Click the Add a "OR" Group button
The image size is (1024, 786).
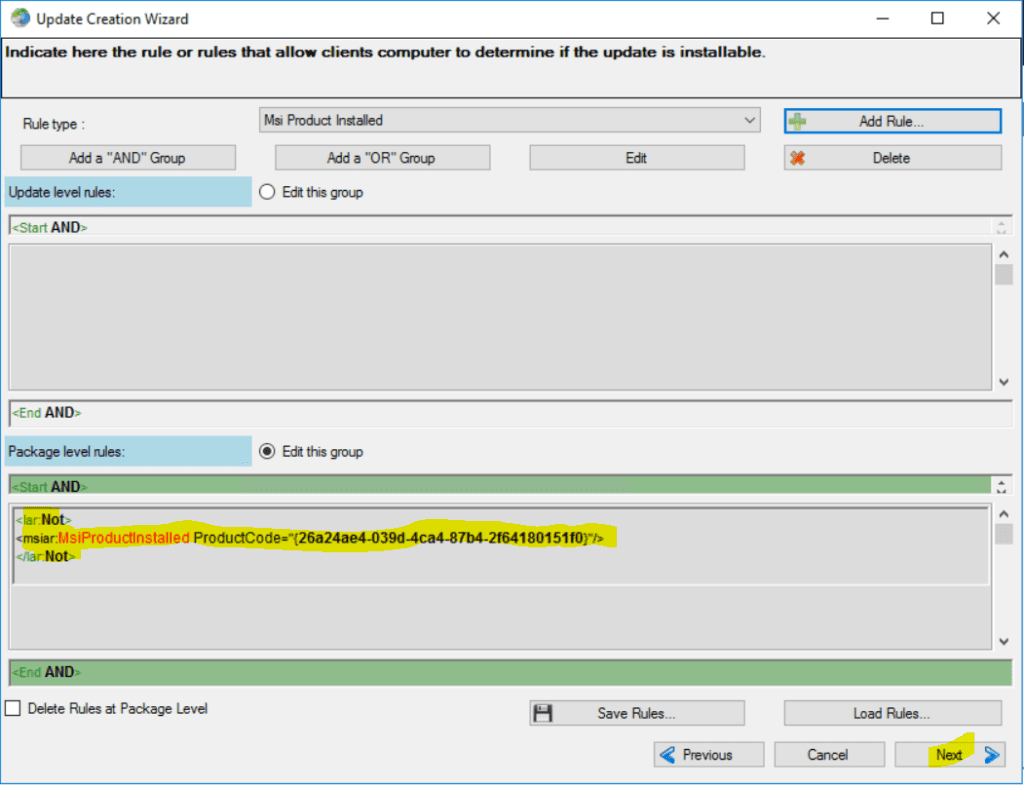point(382,157)
